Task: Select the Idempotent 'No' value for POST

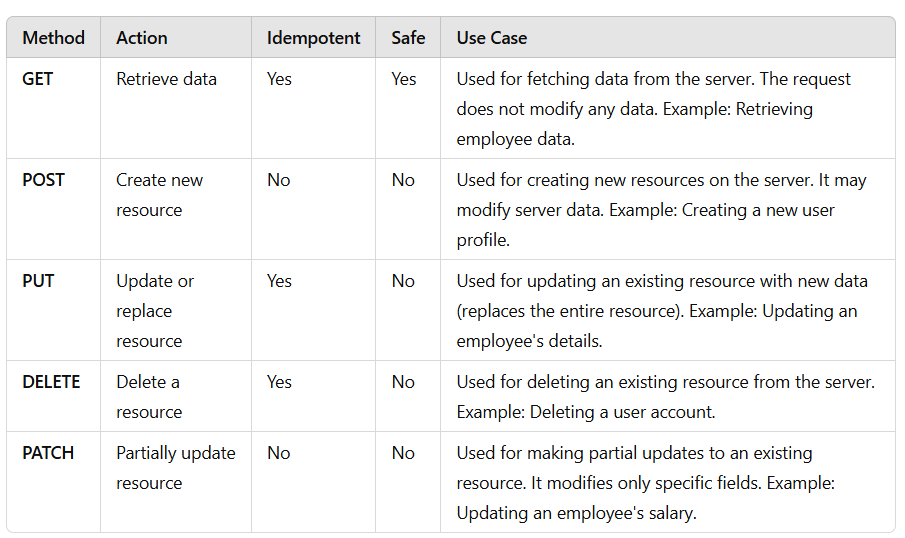Action: [x=278, y=180]
